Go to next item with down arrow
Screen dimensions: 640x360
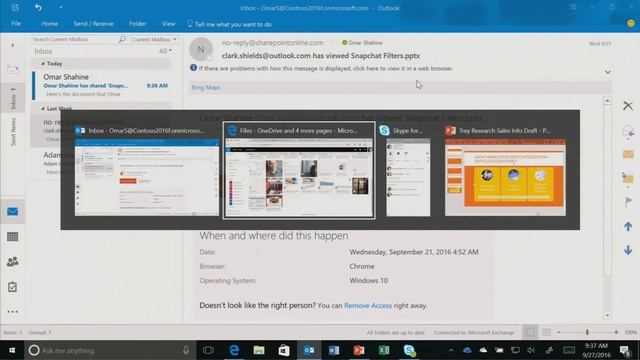[x=628, y=250]
